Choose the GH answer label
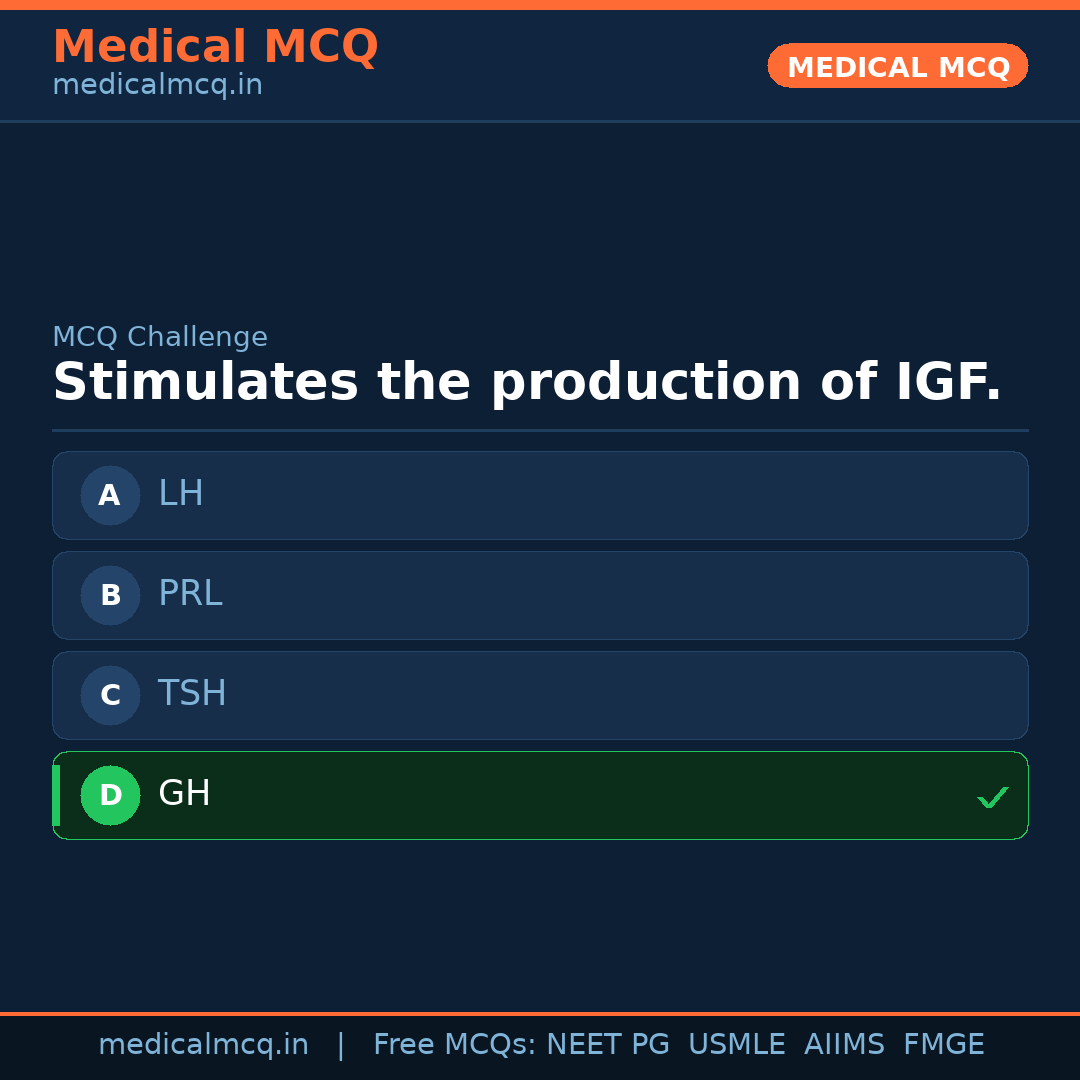This screenshot has height=1080, width=1080. tap(184, 794)
